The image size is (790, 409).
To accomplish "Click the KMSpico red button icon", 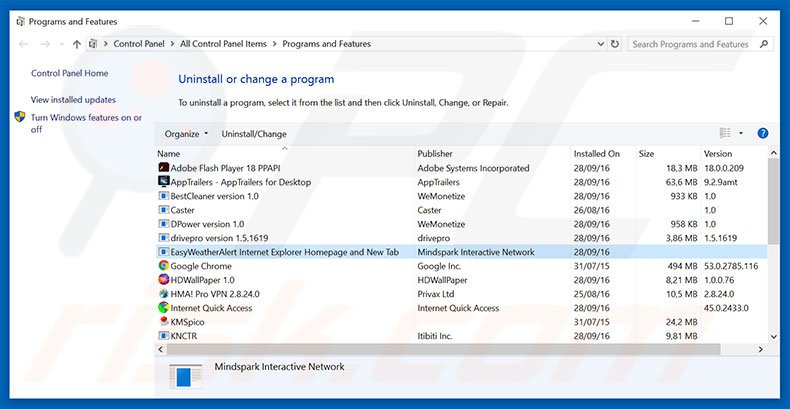I will tap(163, 321).
